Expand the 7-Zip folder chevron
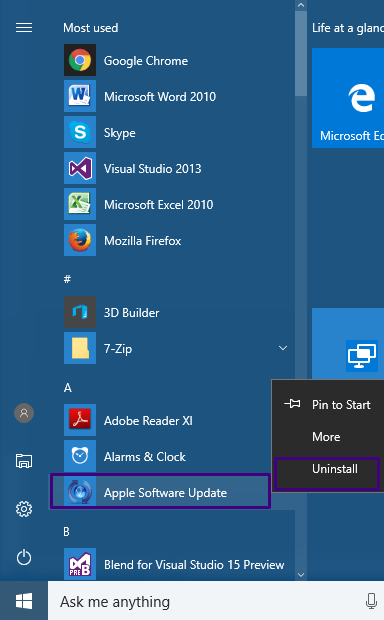This screenshot has width=384, height=620. pyautogui.click(x=283, y=348)
